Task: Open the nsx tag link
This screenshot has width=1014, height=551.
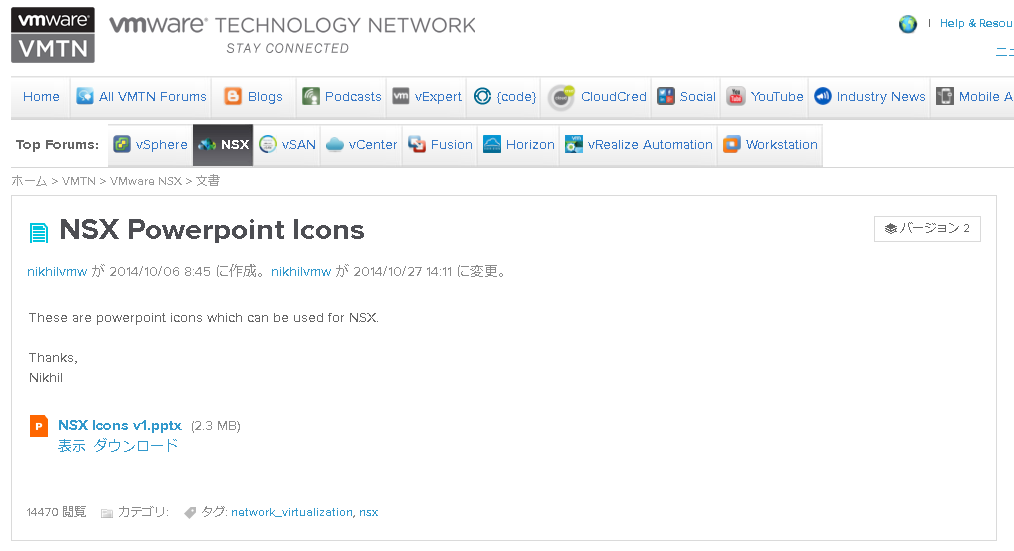Action: coord(369,512)
